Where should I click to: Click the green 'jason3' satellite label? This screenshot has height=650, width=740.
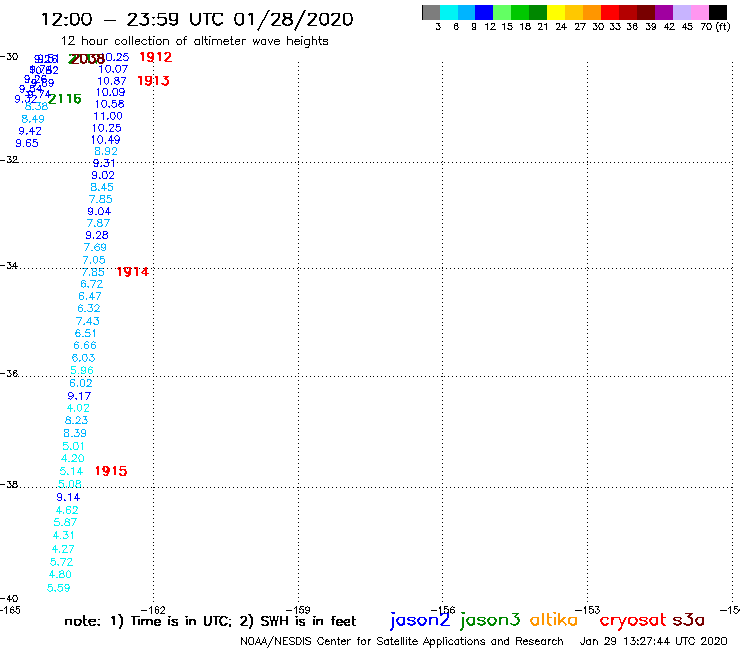[x=490, y=620]
